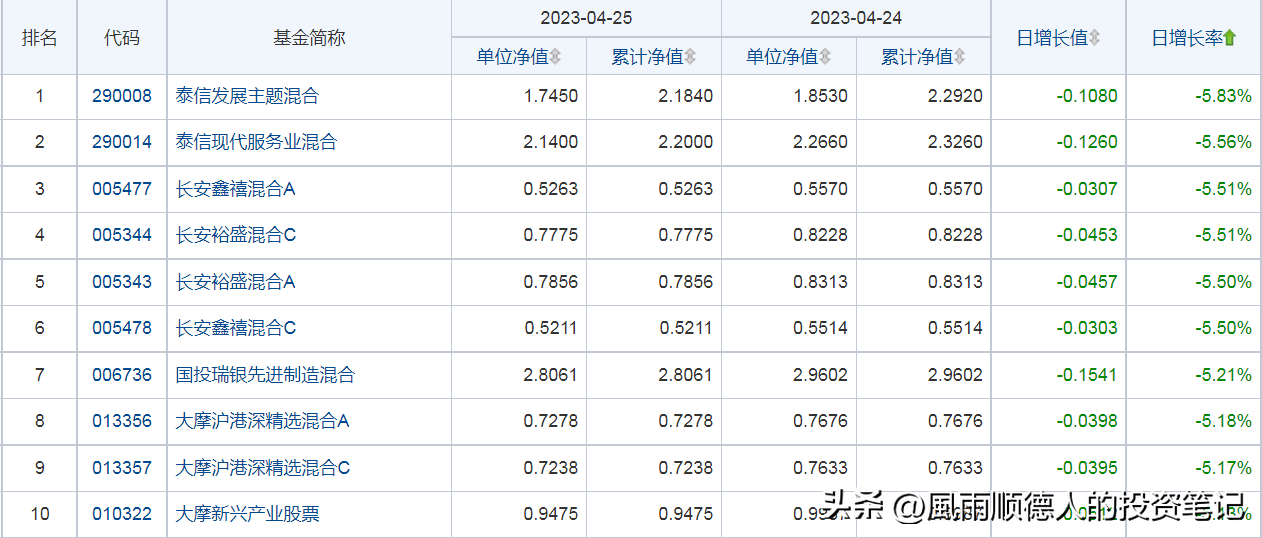This screenshot has height=538, width=1262.
Task: Select 2.3260 cumulative net value cell
Action: (956, 143)
